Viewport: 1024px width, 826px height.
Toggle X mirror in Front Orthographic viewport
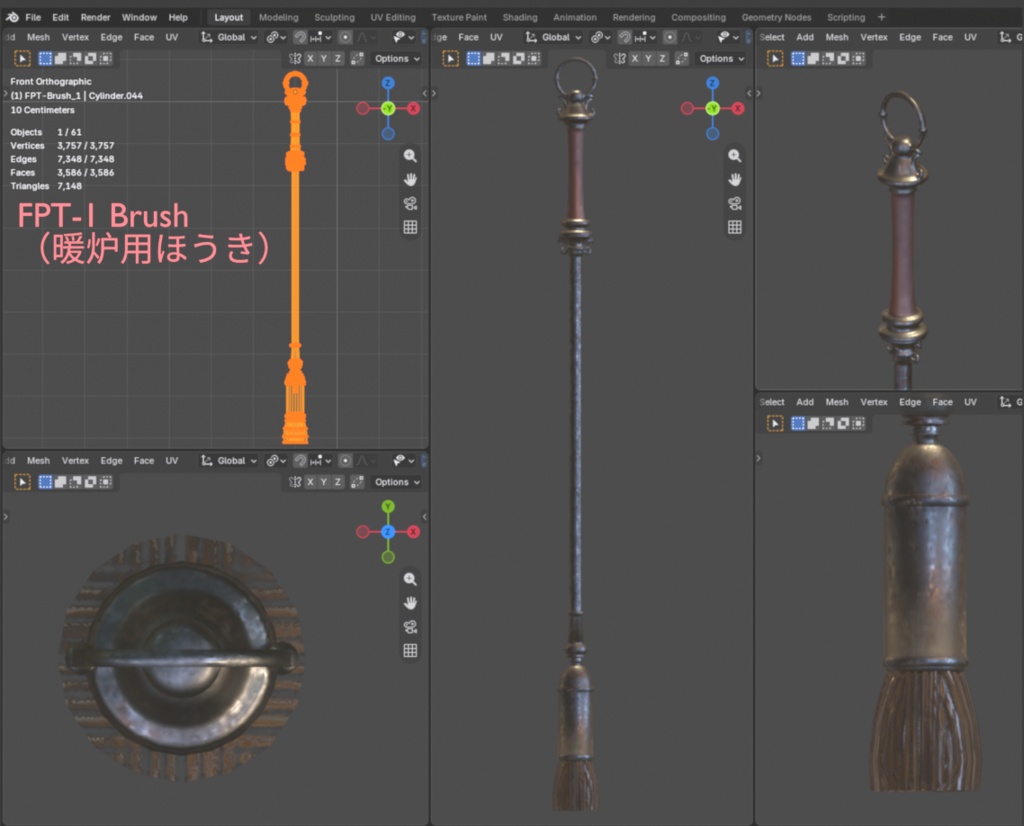tap(310, 59)
